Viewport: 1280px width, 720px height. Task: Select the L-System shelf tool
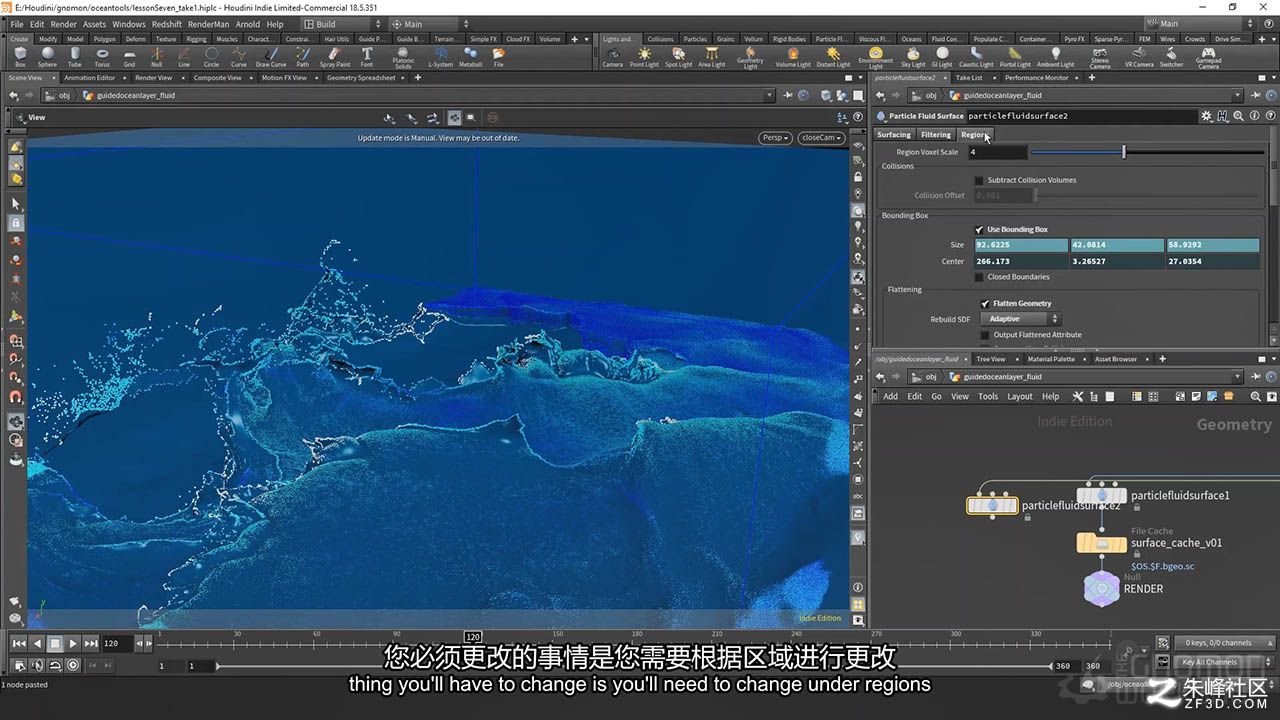coord(440,57)
